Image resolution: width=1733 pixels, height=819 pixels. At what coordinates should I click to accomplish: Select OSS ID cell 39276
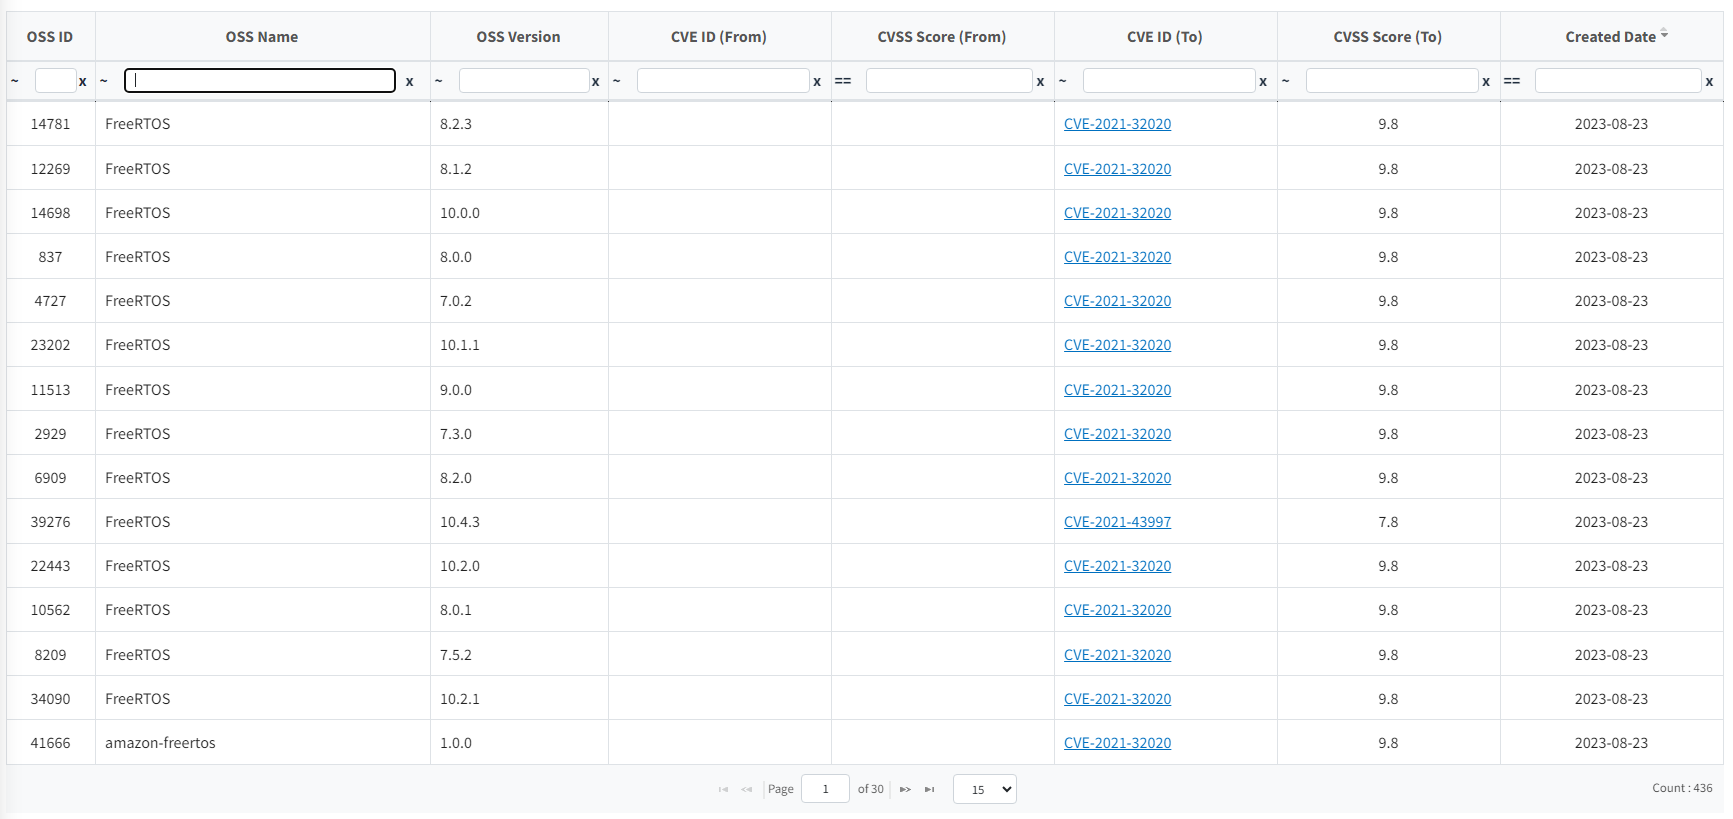(x=50, y=522)
